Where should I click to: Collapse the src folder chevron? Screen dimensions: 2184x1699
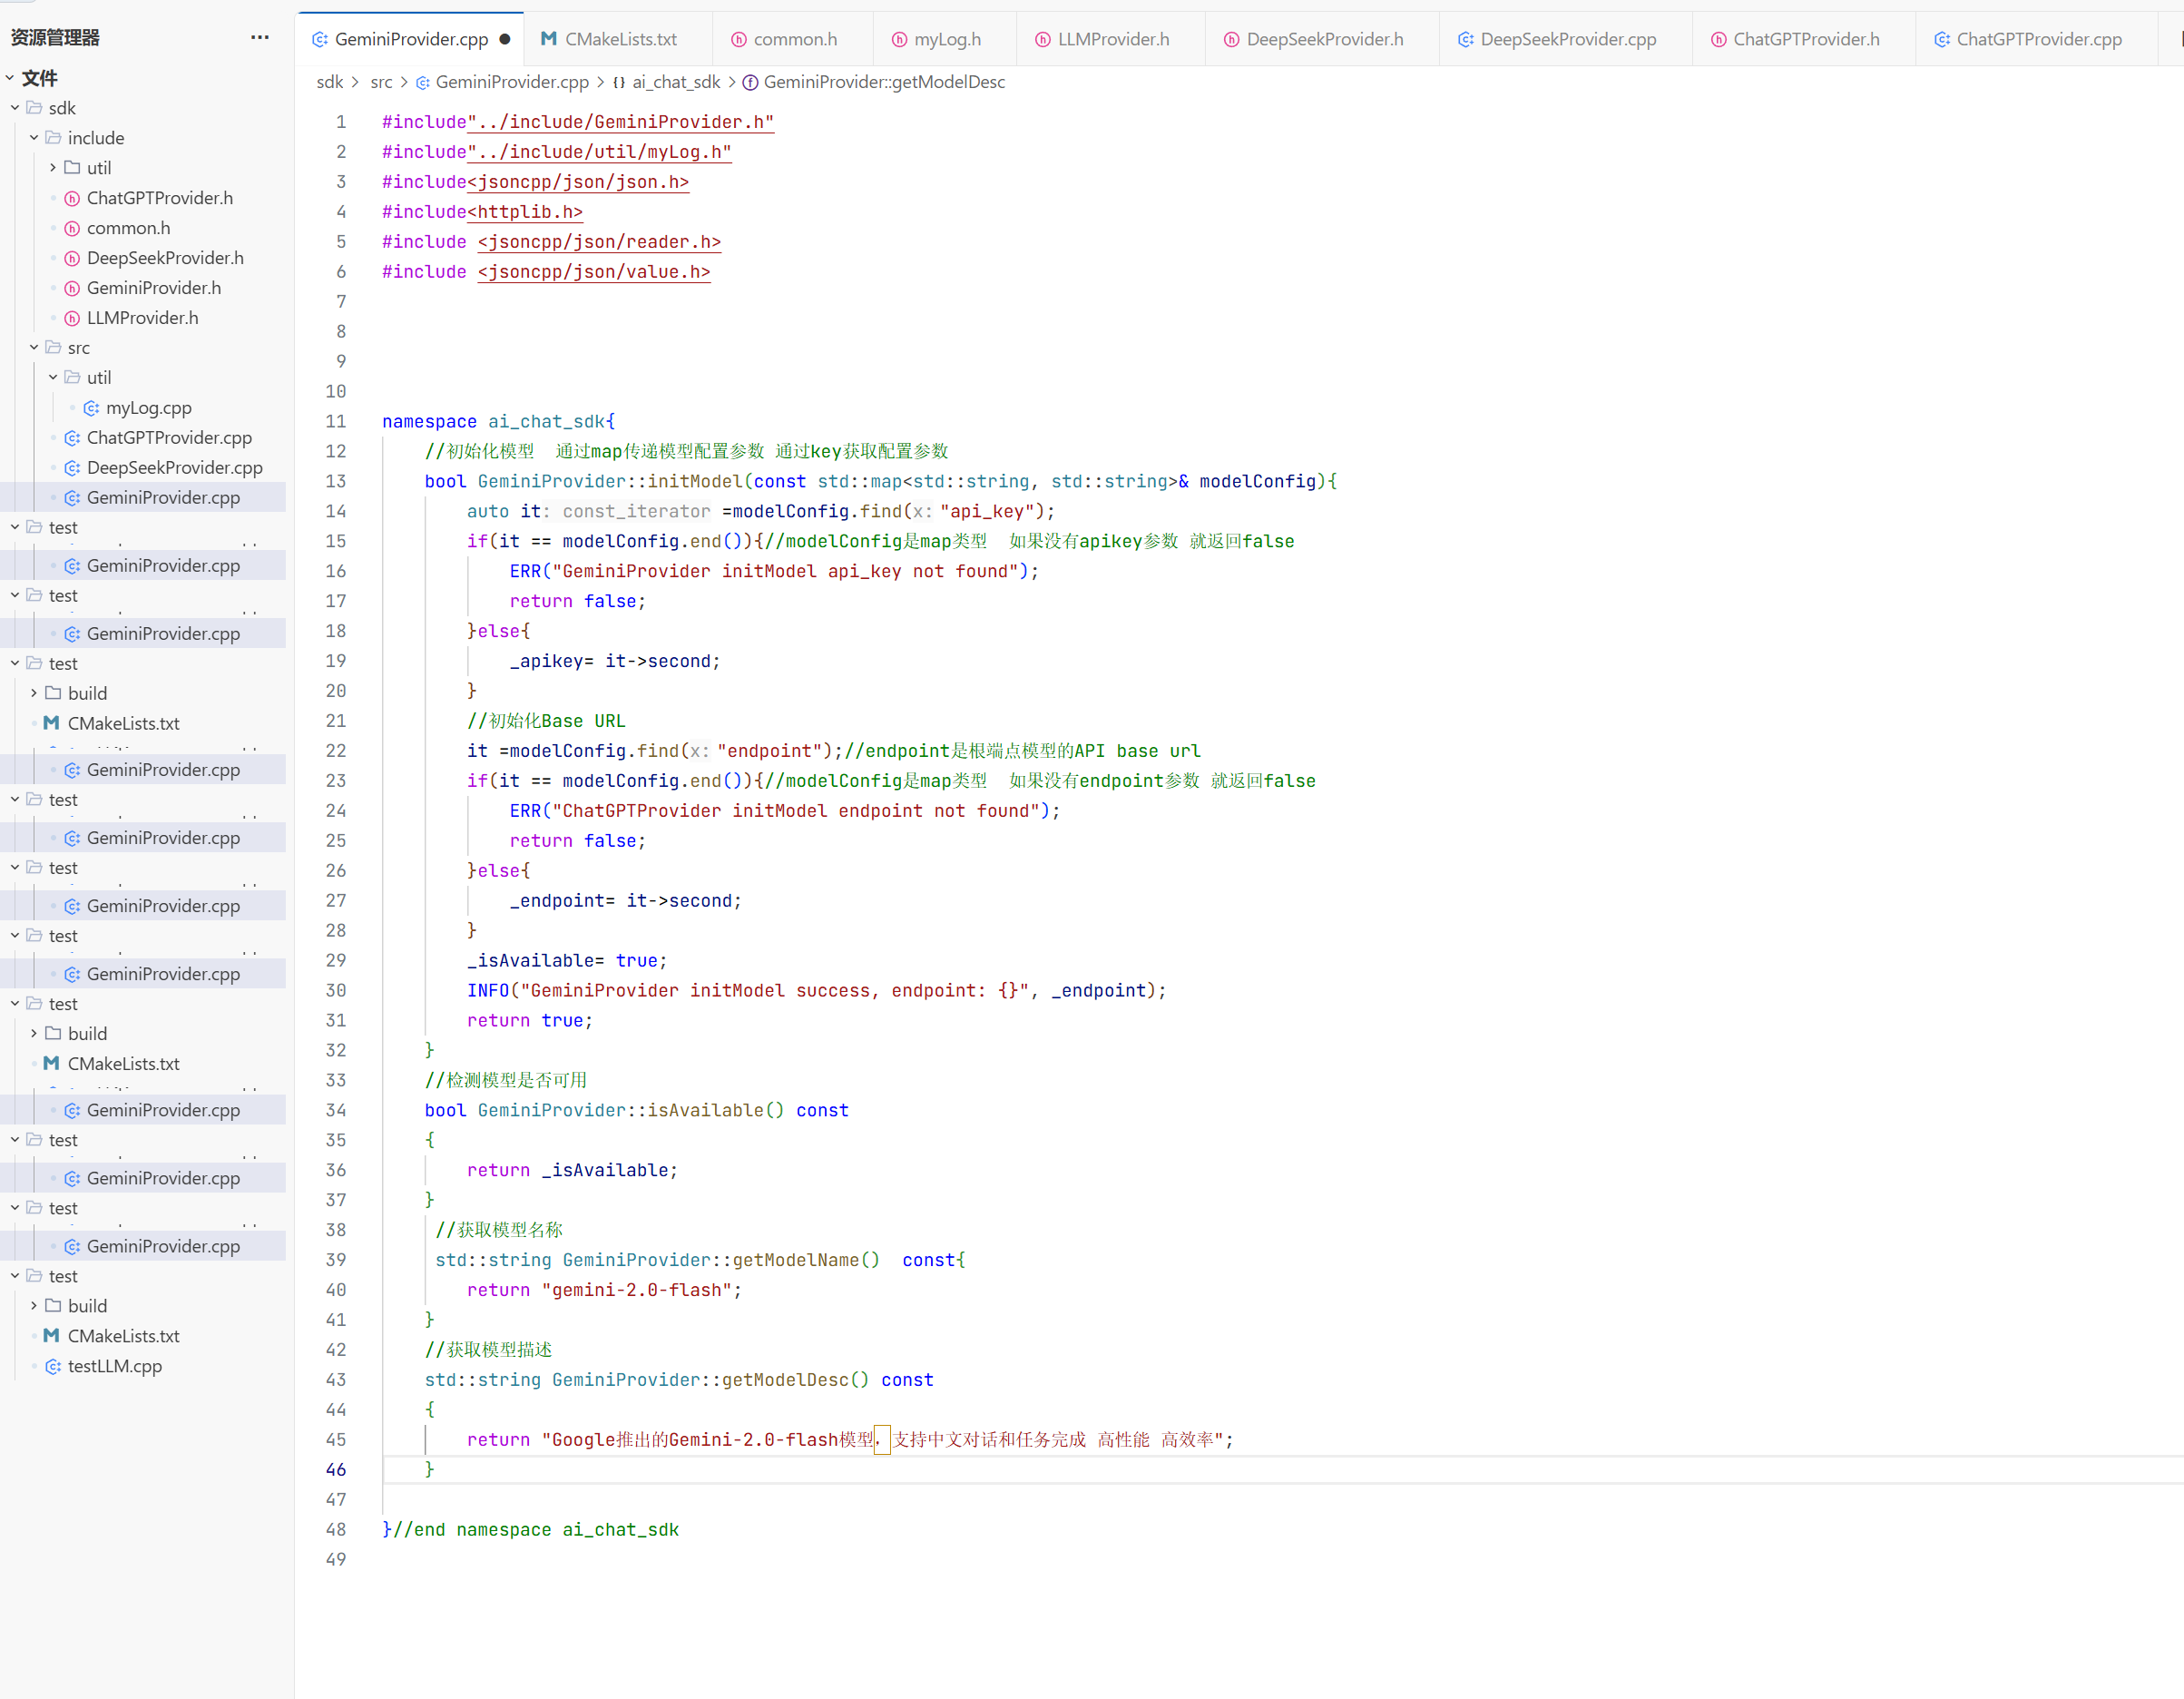pos(34,348)
